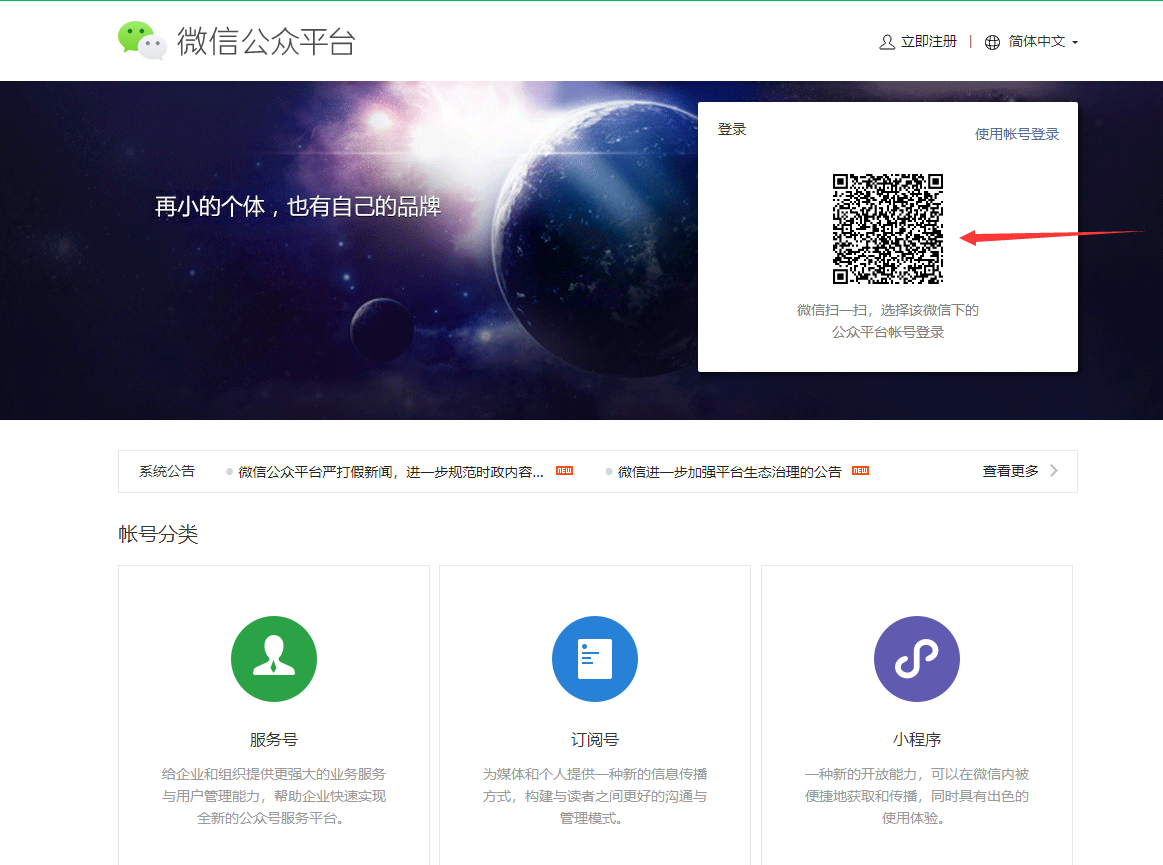The width and height of the screenshot is (1163, 865).
Task: Click the globe language icon
Action: click(992, 42)
